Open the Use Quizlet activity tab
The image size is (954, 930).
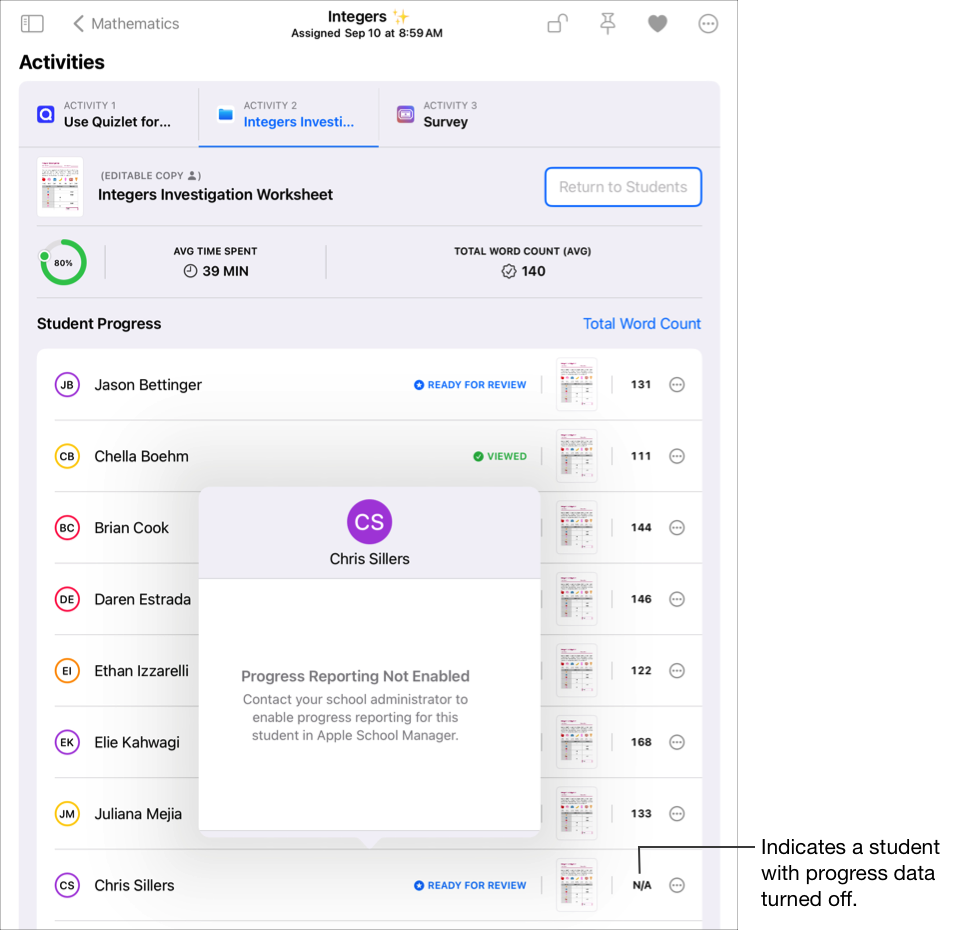point(108,114)
